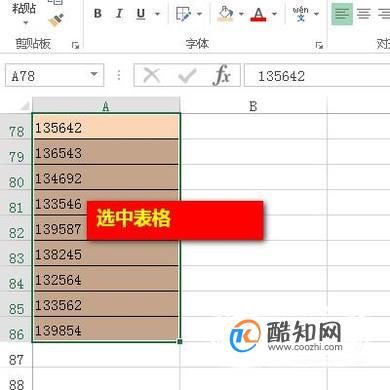Click the Paste button
Image resolution: width=390 pixels, height=390 pixels.
point(23,9)
